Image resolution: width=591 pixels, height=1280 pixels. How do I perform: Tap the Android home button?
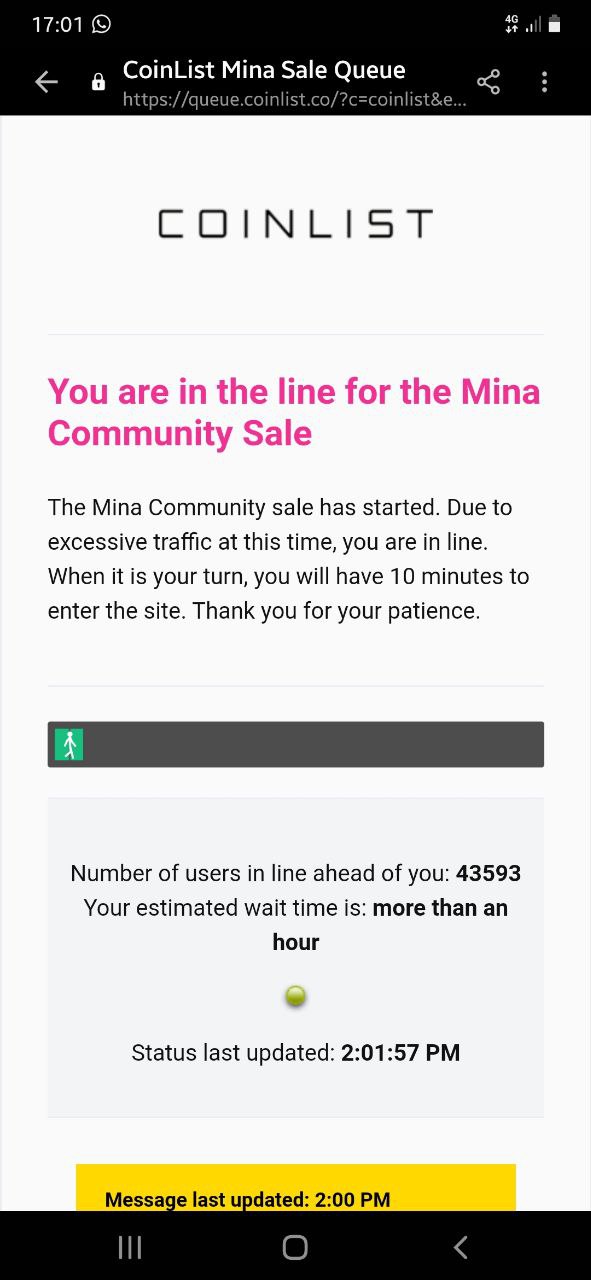click(295, 1246)
